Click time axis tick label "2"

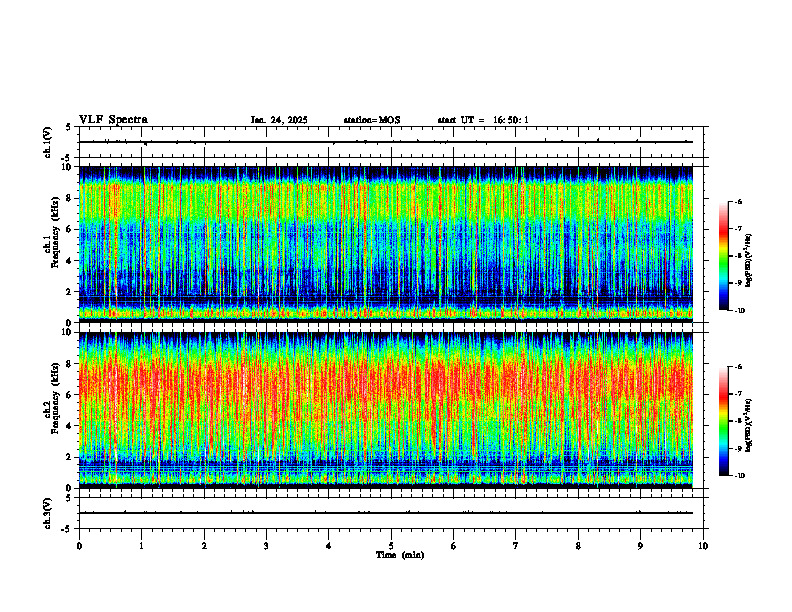click(204, 546)
